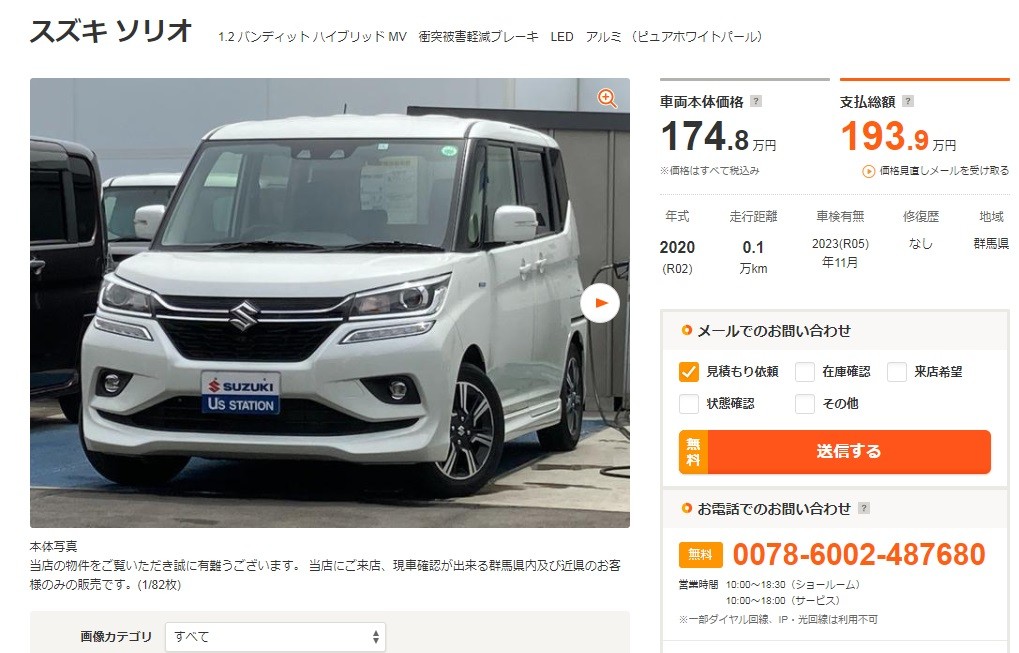The width and height of the screenshot is (1019, 653).
Task: Open the 画像カテゴリ dropdown
Action: (x=276, y=637)
